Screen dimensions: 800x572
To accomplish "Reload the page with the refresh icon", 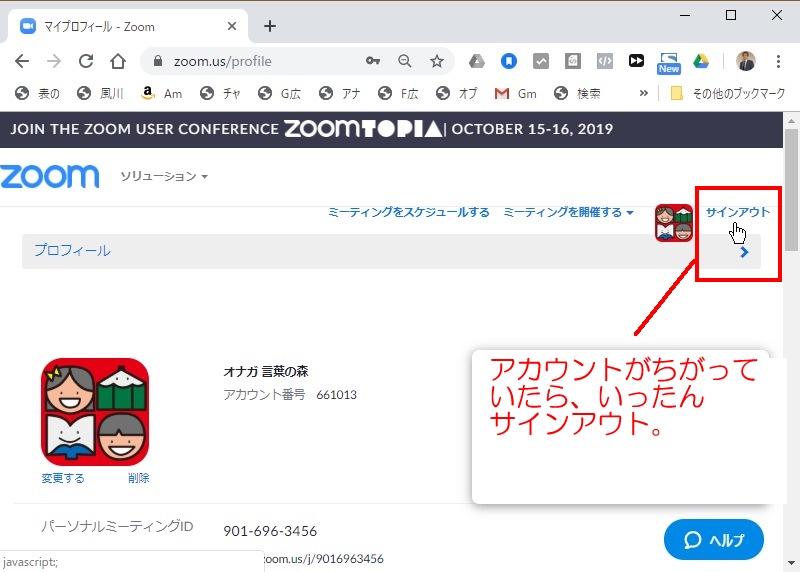I will point(86,61).
